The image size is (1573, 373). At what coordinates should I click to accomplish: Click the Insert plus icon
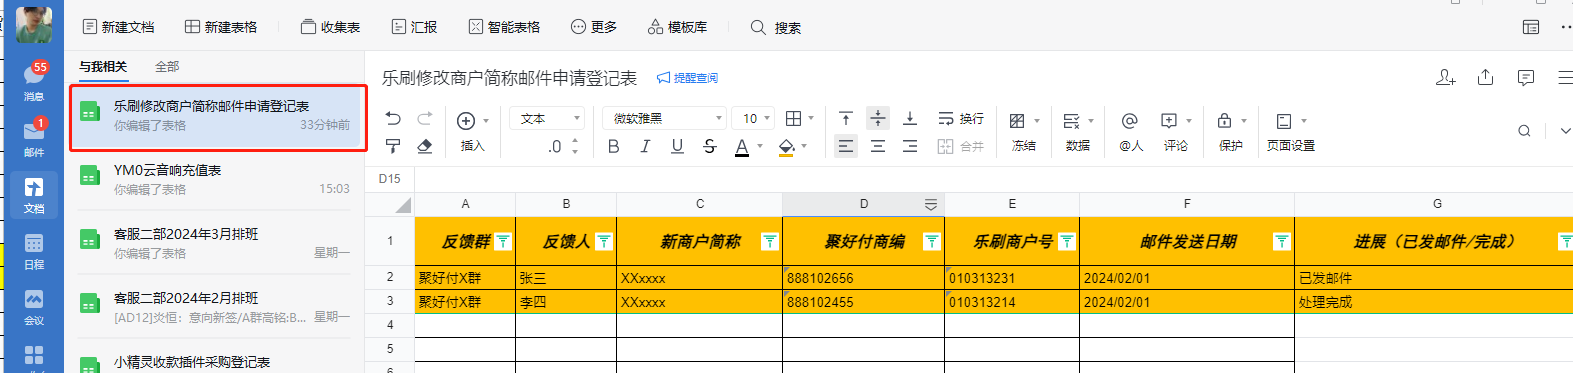point(466,120)
